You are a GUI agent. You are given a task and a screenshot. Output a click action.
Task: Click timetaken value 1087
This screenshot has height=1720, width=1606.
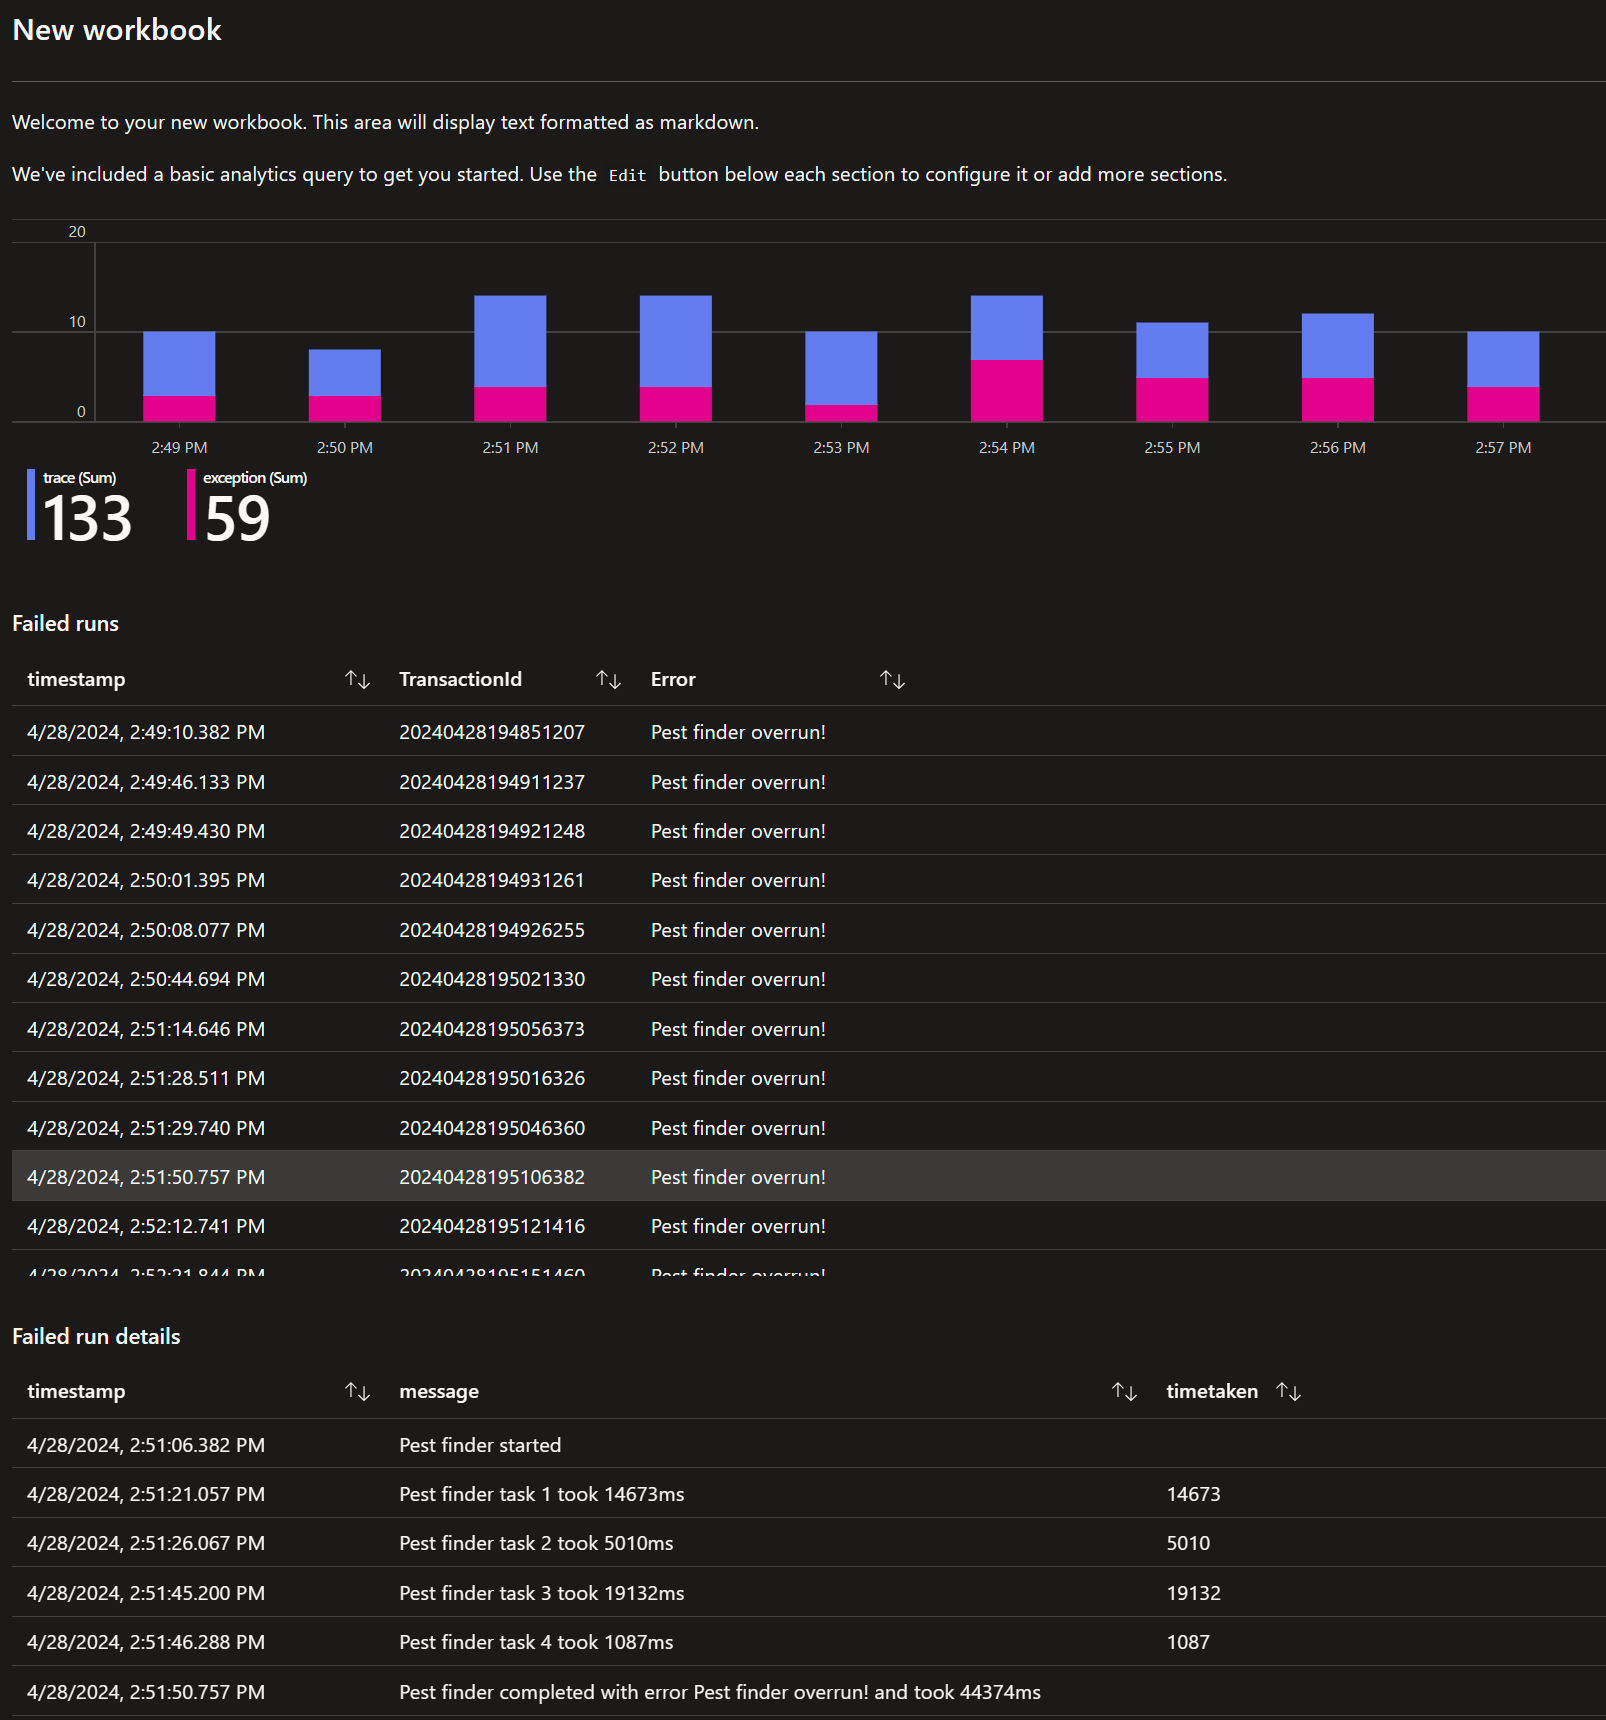click(x=1188, y=1642)
